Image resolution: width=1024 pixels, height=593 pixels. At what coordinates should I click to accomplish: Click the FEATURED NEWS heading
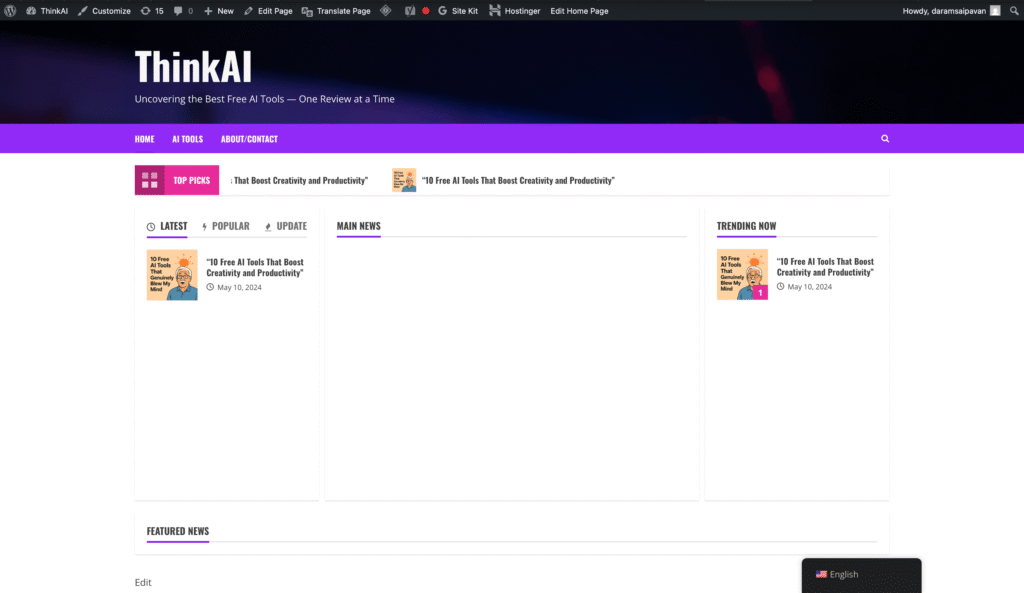(x=178, y=531)
